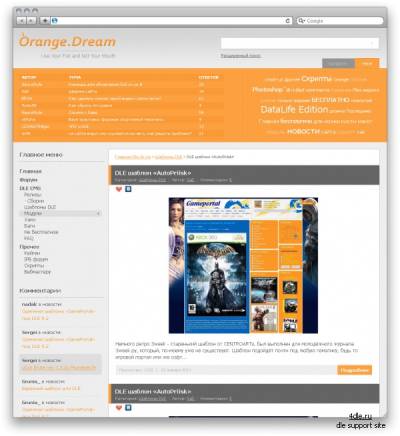
Task: Open the advanced search link below site search
Action: [240, 56]
